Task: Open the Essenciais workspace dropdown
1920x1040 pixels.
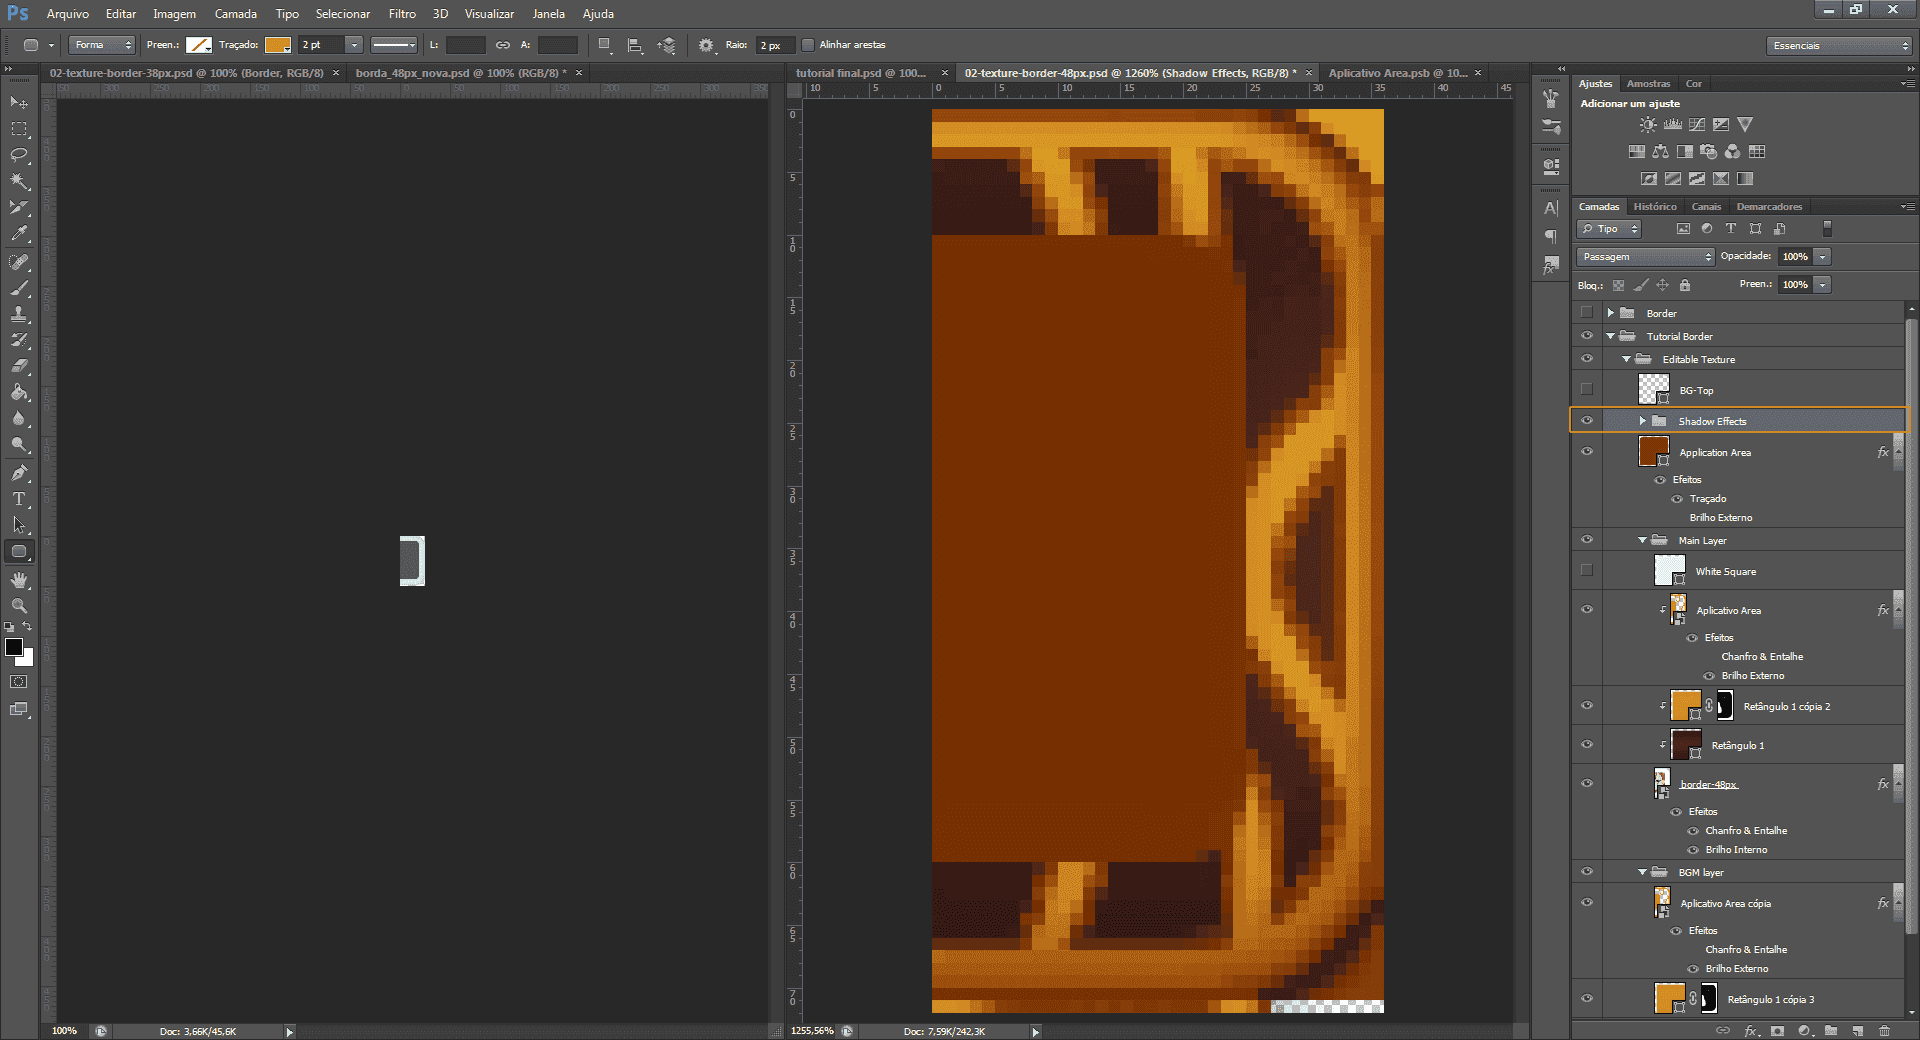Action: point(1839,45)
